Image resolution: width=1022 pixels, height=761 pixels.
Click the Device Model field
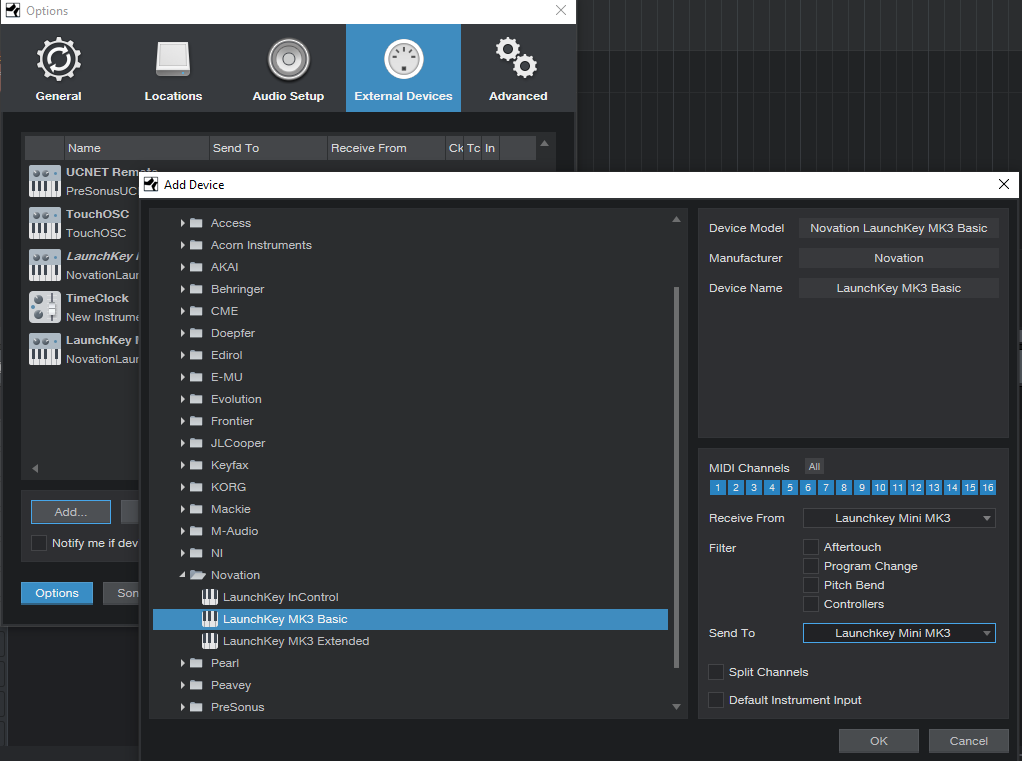(x=899, y=228)
